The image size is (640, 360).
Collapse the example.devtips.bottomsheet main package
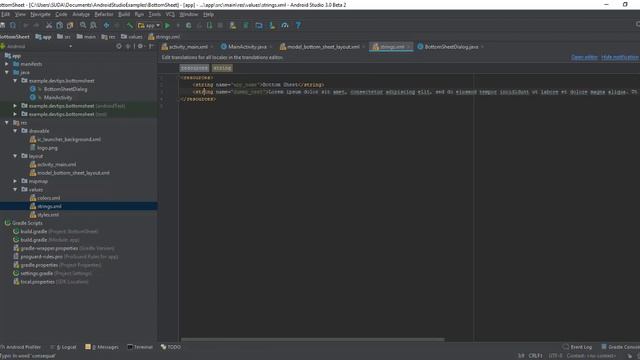pyautogui.click(x=15, y=81)
